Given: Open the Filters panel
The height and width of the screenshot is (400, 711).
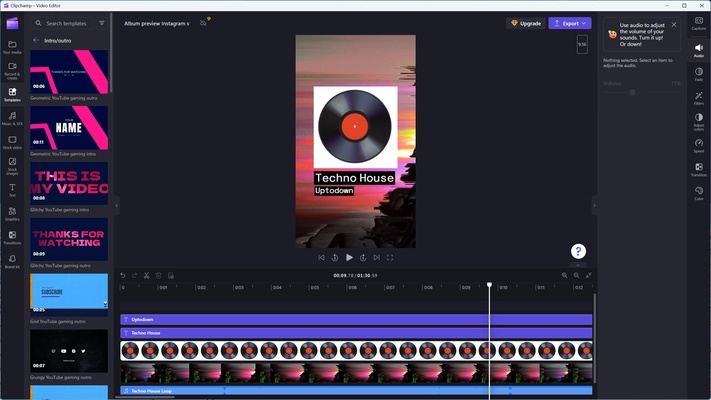Looking at the screenshot, I should tap(699, 98).
